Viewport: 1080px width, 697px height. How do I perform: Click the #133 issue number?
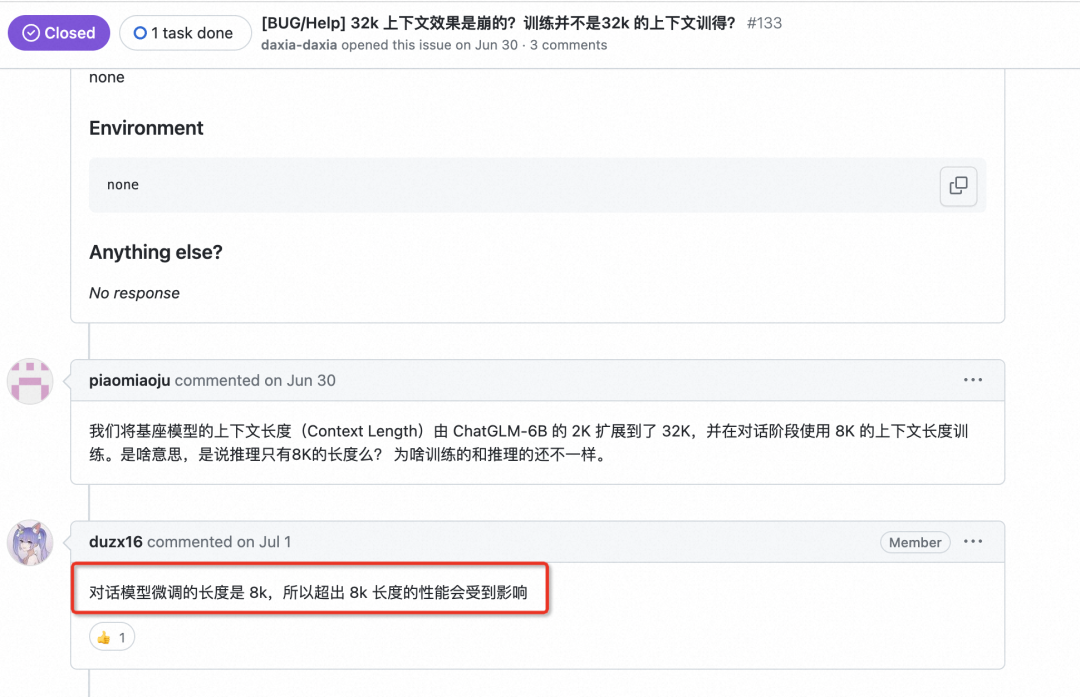tap(765, 23)
